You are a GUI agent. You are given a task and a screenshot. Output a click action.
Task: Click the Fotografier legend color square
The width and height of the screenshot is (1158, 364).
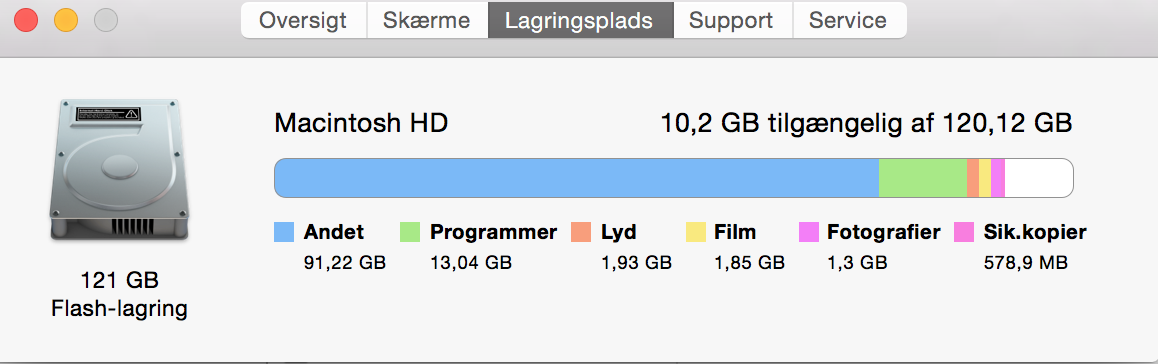tap(809, 233)
